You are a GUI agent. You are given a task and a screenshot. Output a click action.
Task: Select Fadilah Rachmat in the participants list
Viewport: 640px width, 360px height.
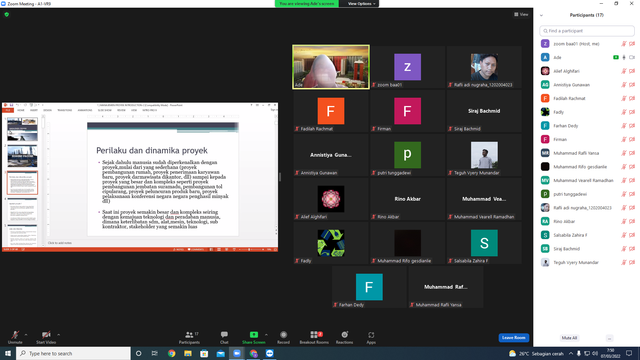point(587,98)
